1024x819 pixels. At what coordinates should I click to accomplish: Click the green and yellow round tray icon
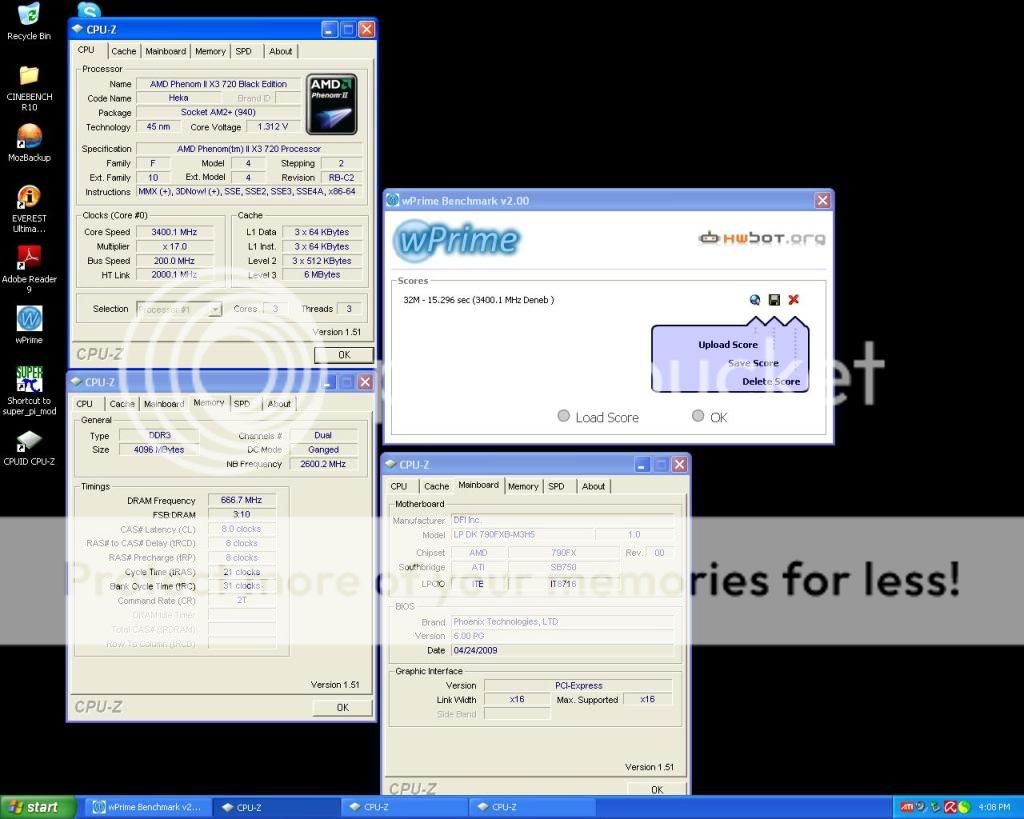click(x=964, y=807)
